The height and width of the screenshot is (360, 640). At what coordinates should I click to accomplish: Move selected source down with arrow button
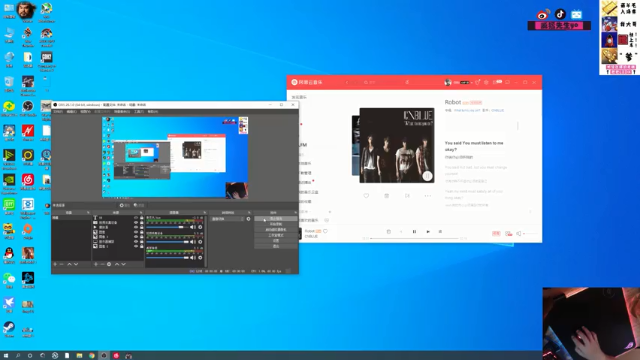123,264
